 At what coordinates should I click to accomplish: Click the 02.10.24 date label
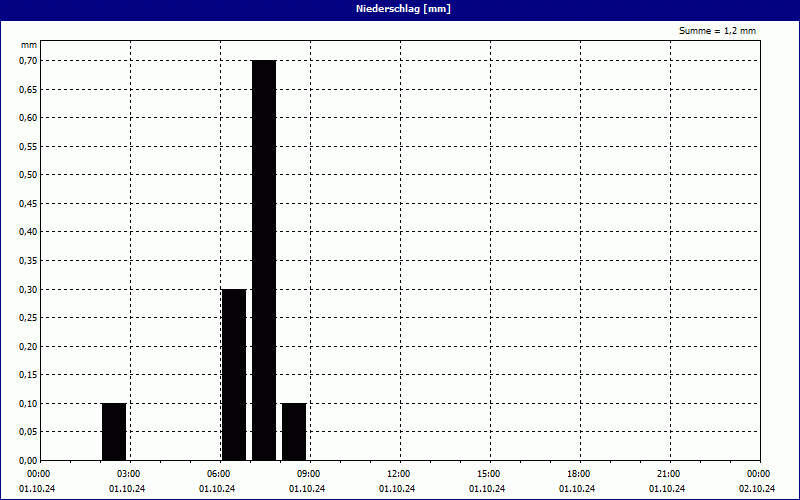pyautogui.click(x=757, y=489)
